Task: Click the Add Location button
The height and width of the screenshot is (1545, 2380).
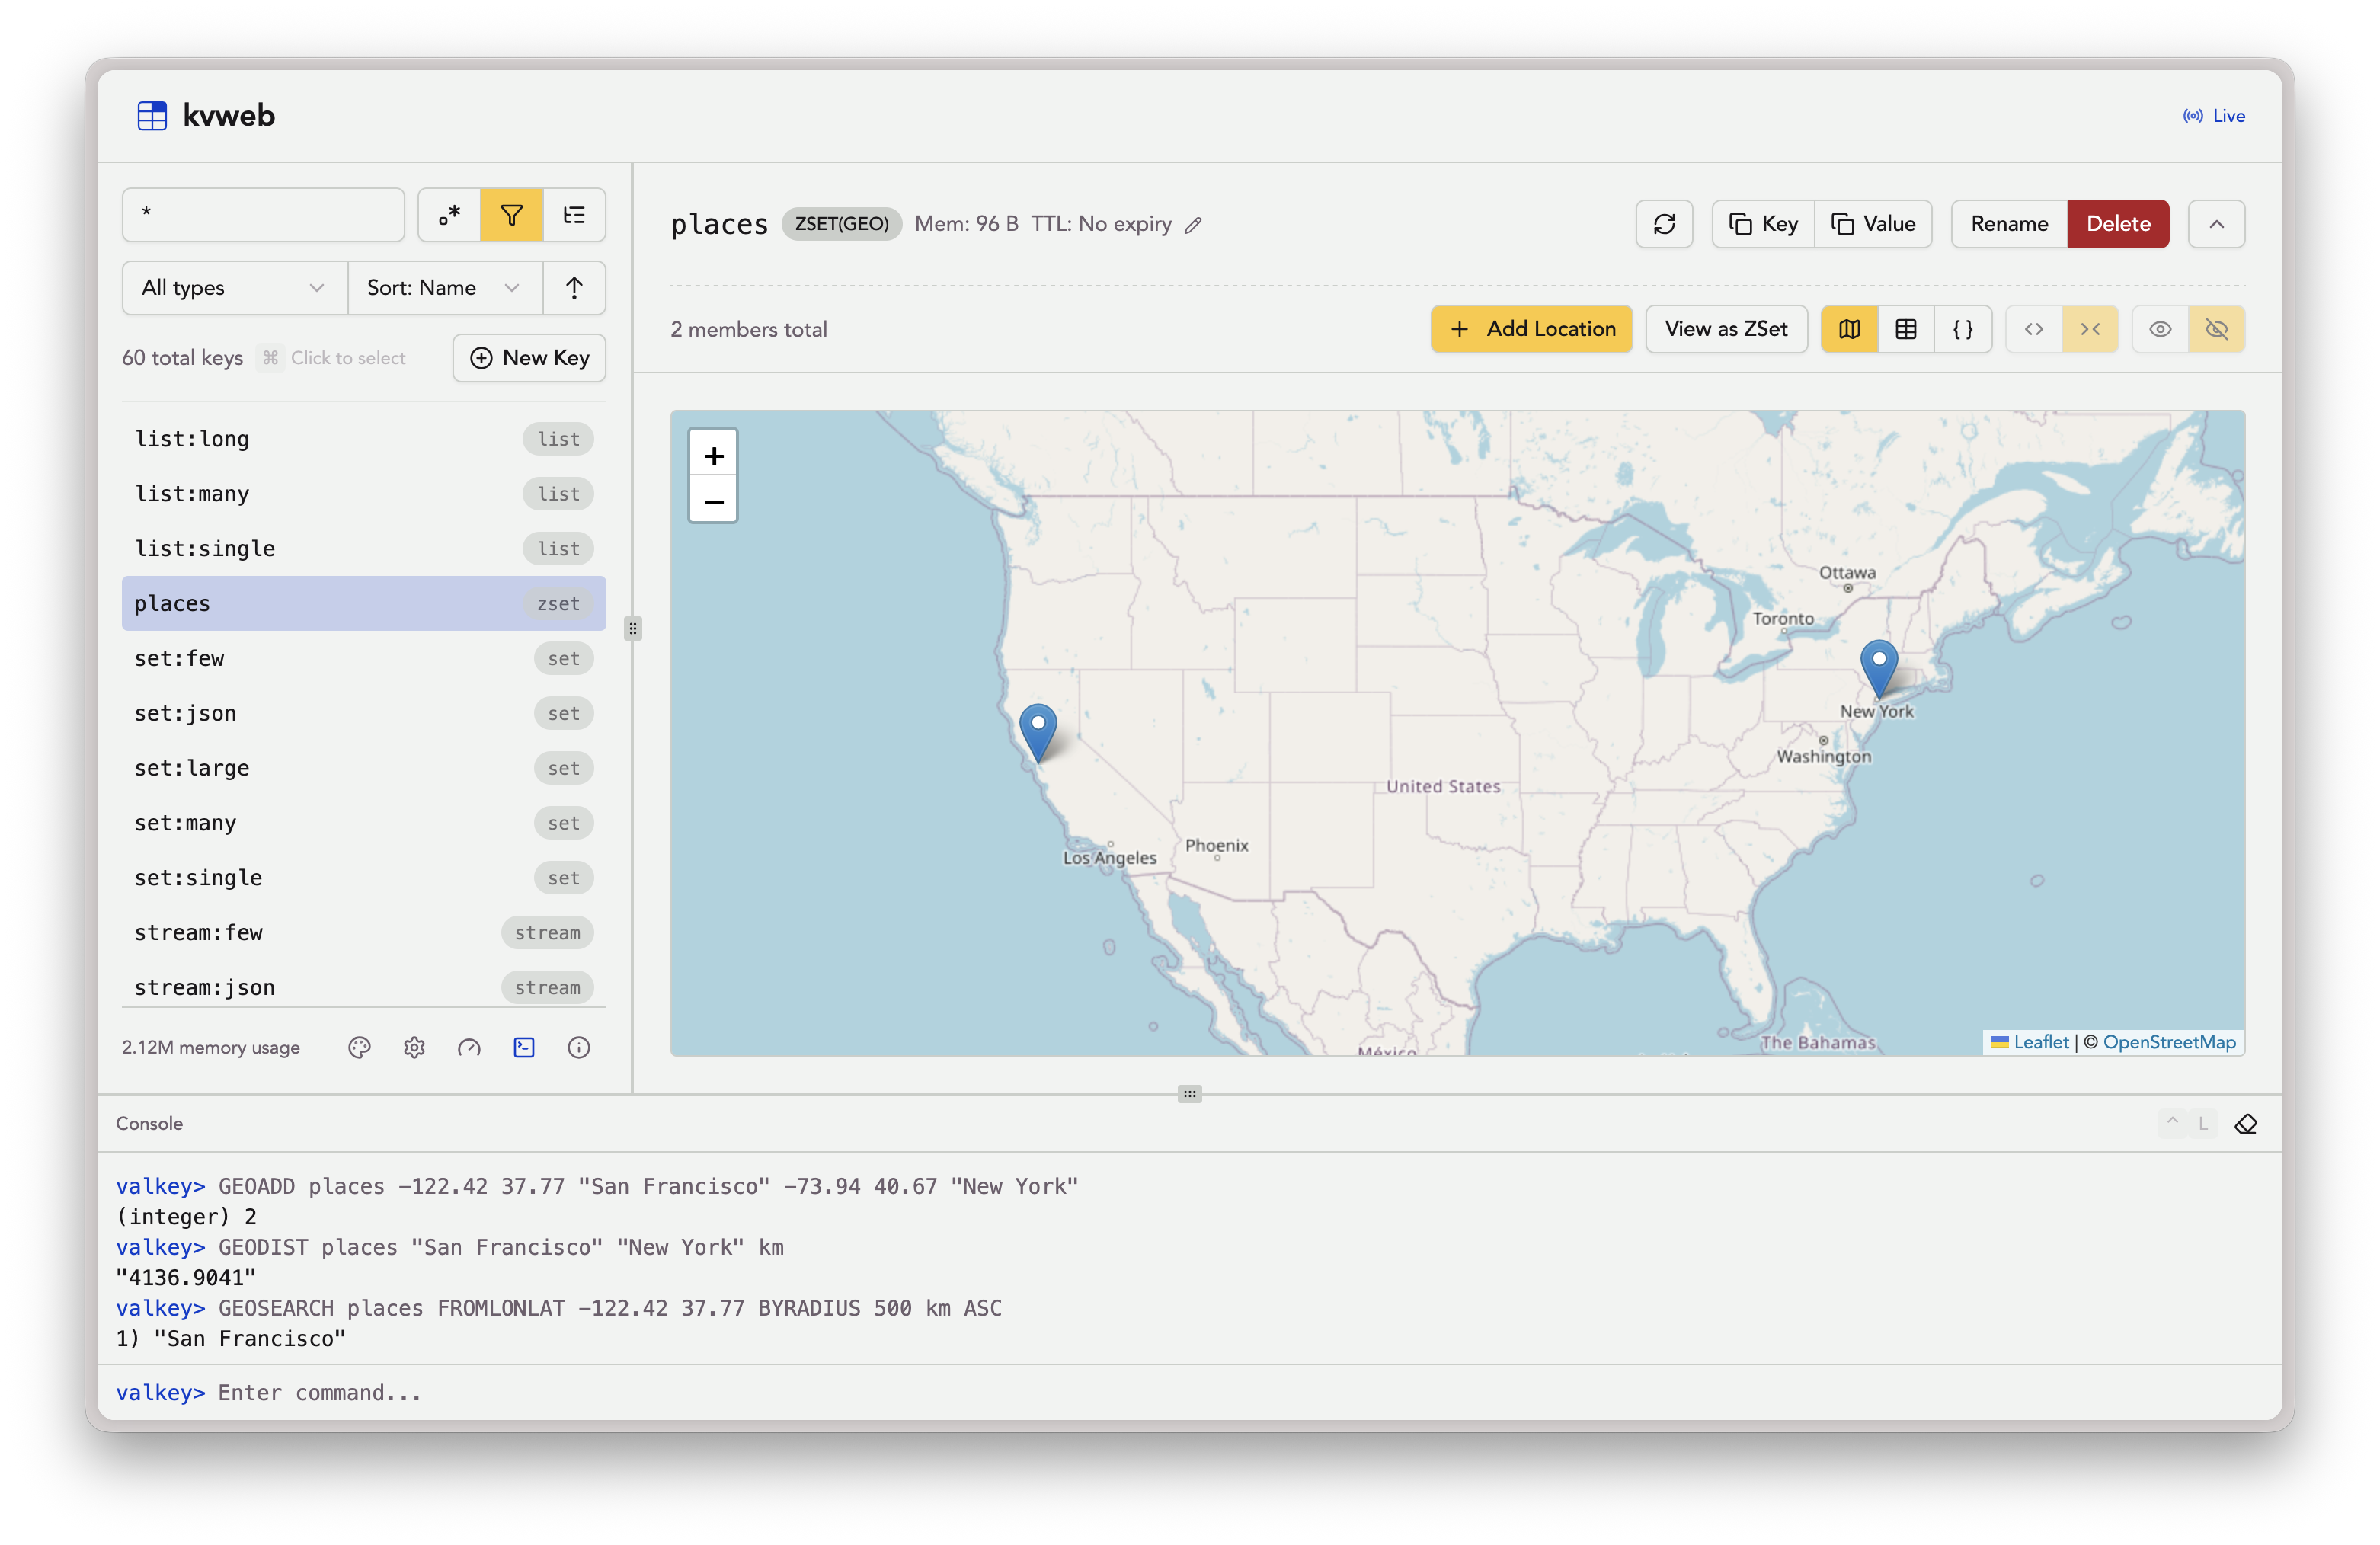Action: click(1531, 329)
